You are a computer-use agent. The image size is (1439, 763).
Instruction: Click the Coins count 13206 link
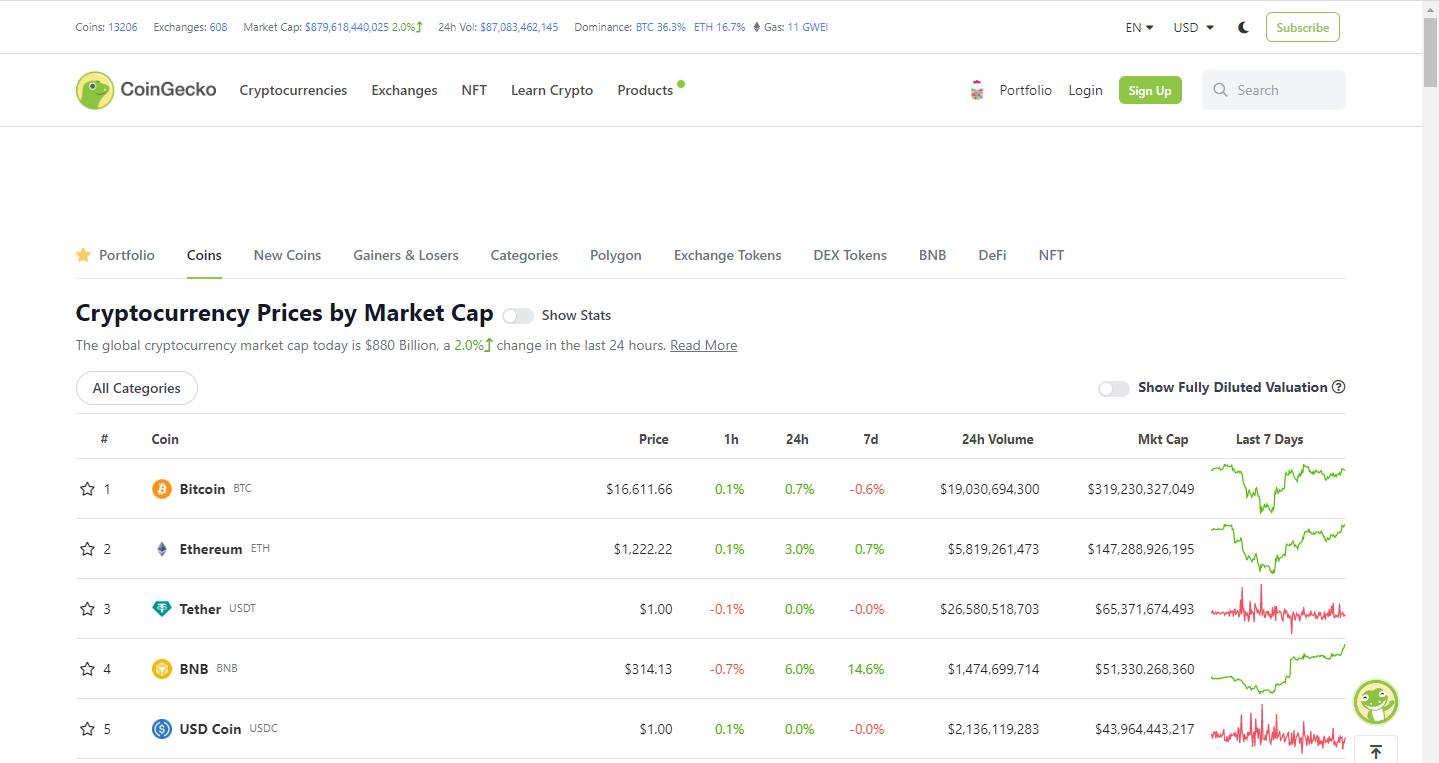(123, 27)
